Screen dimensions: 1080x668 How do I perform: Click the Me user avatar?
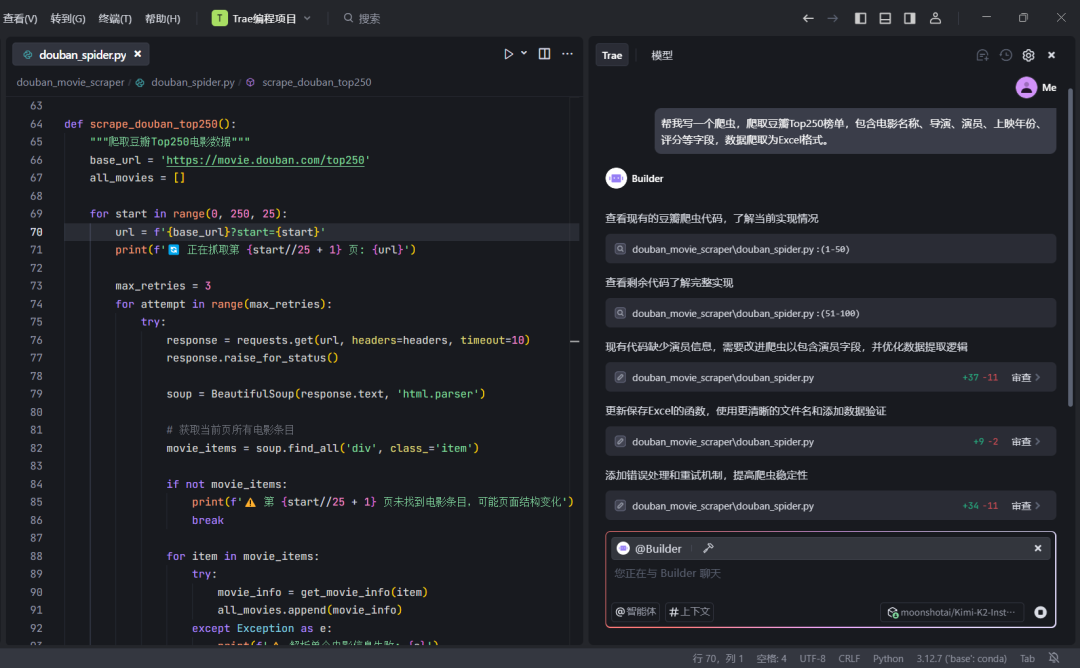pyautogui.click(x=1026, y=87)
